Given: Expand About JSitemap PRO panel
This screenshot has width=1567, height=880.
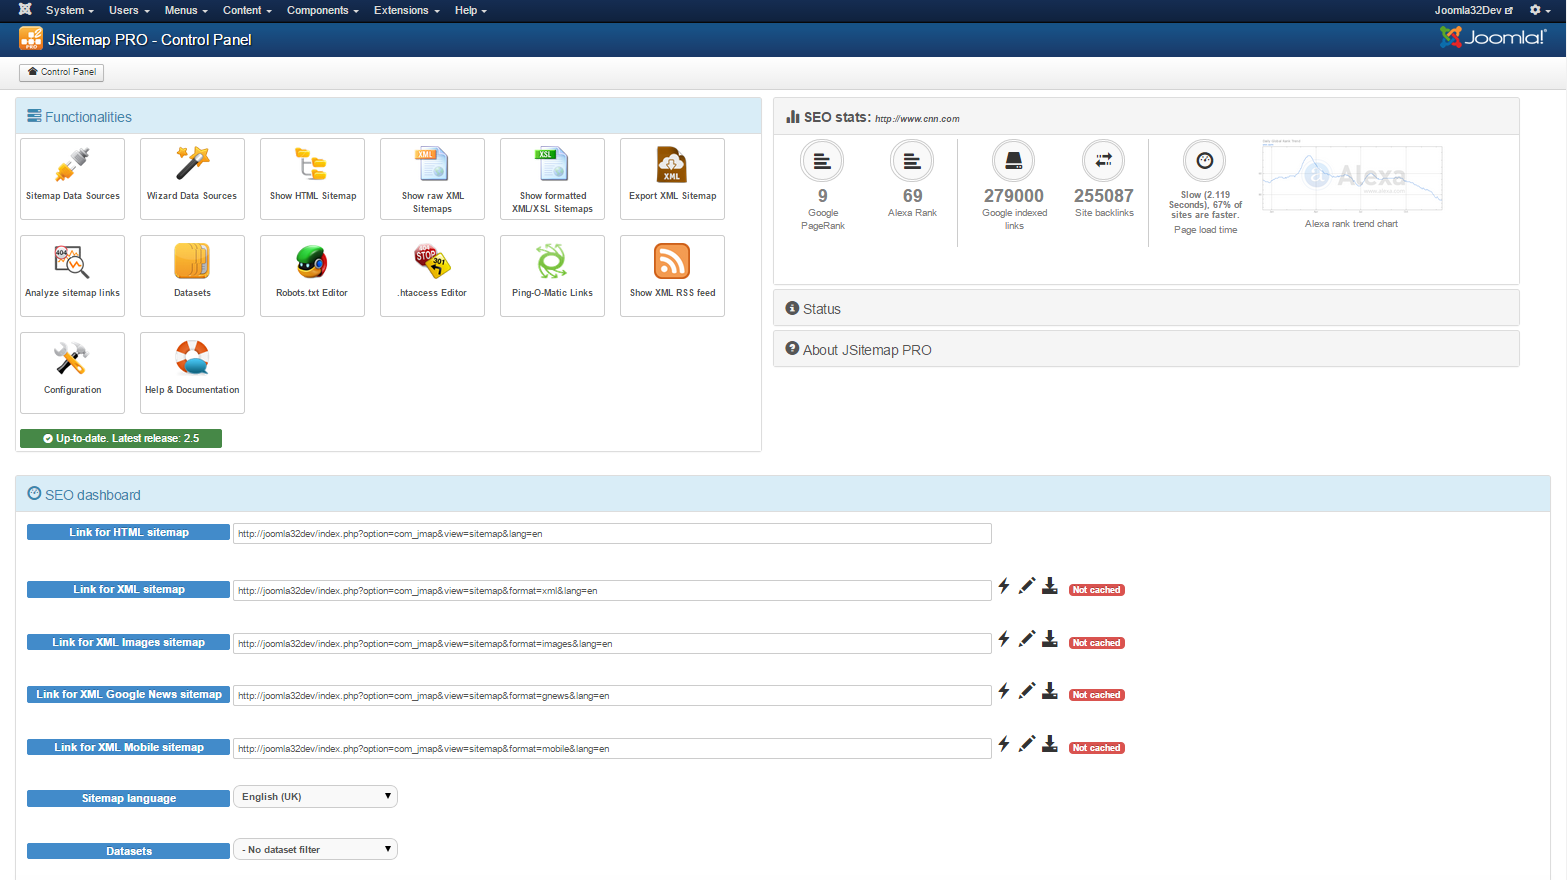Looking at the screenshot, I should pyautogui.click(x=866, y=350).
